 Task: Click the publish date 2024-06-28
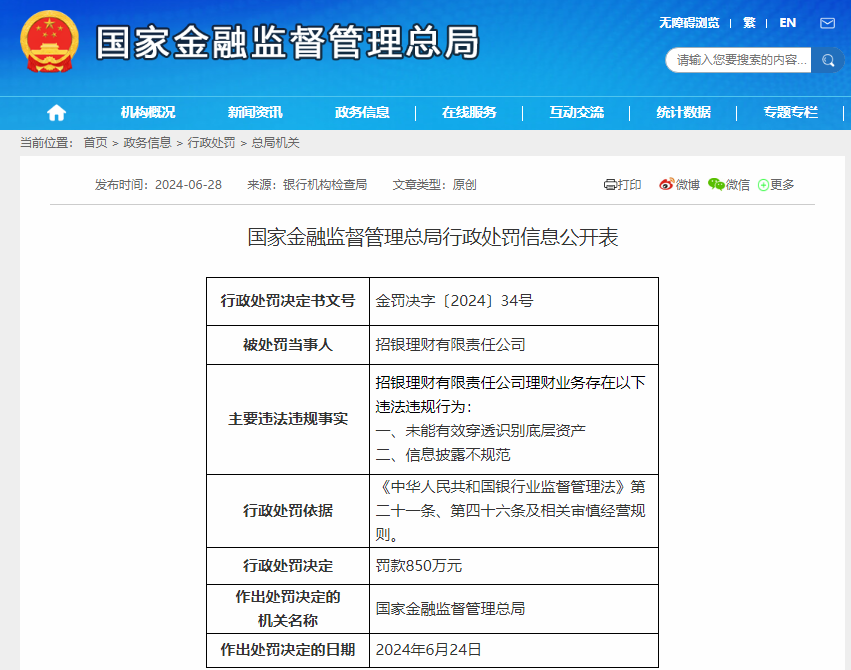(188, 185)
